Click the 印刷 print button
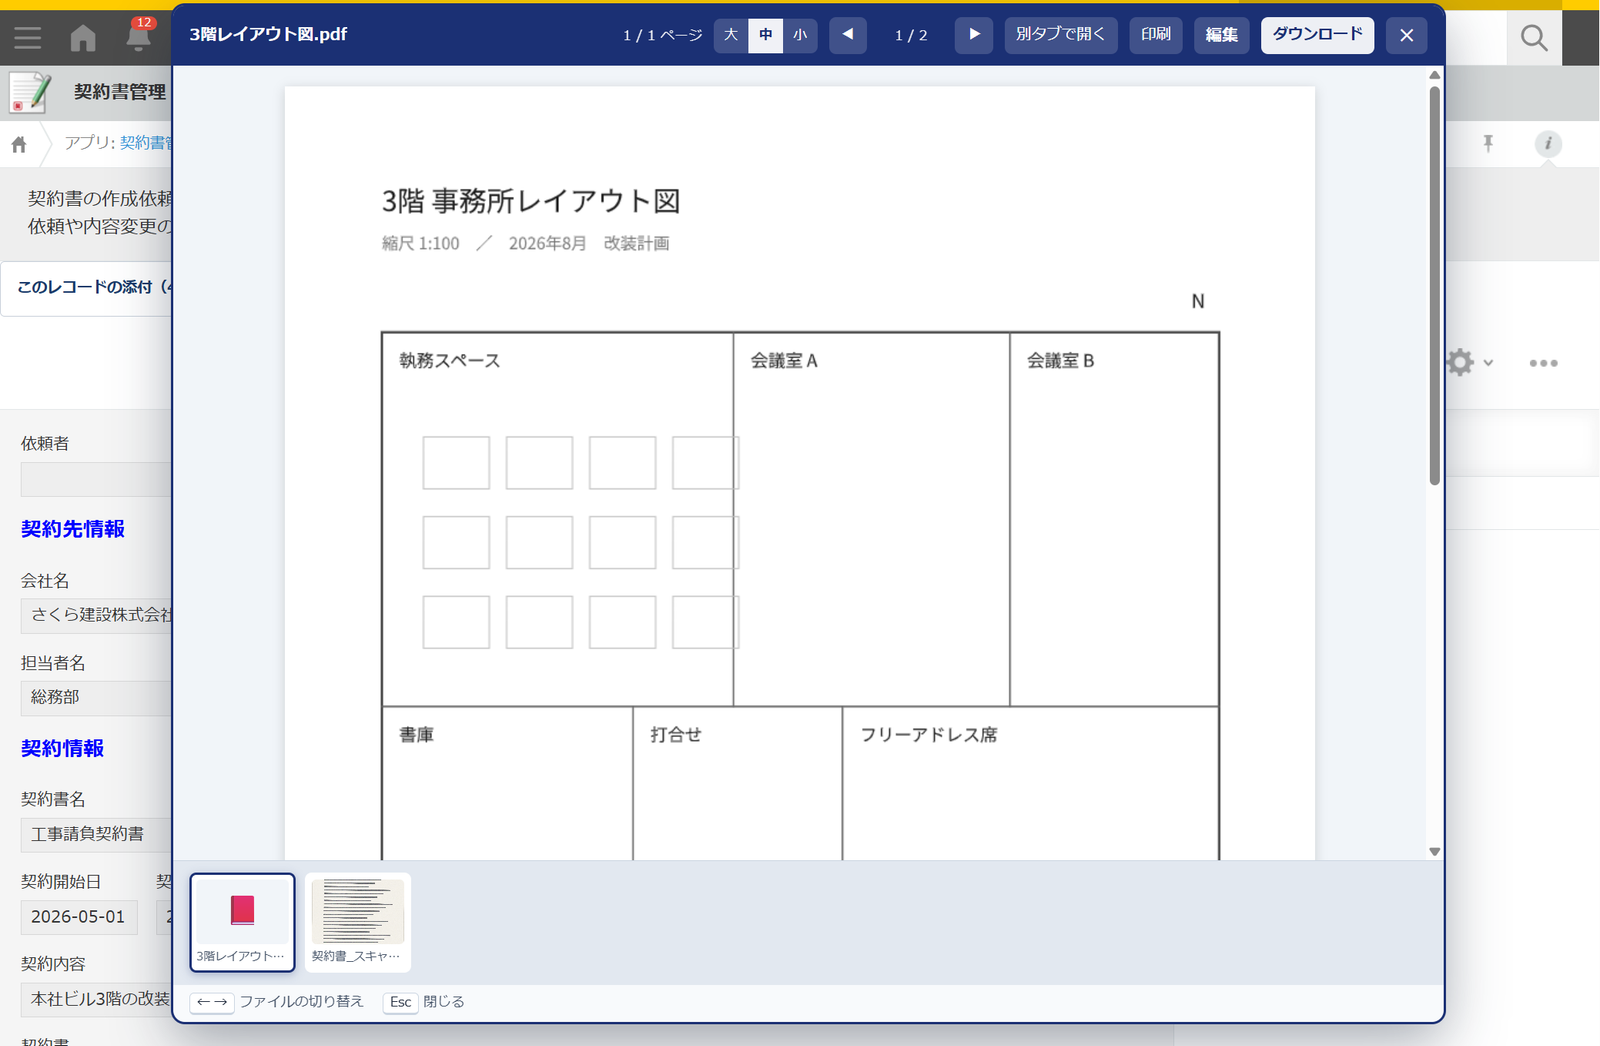Image resolution: width=1600 pixels, height=1046 pixels. click(x=1156, y=35)
